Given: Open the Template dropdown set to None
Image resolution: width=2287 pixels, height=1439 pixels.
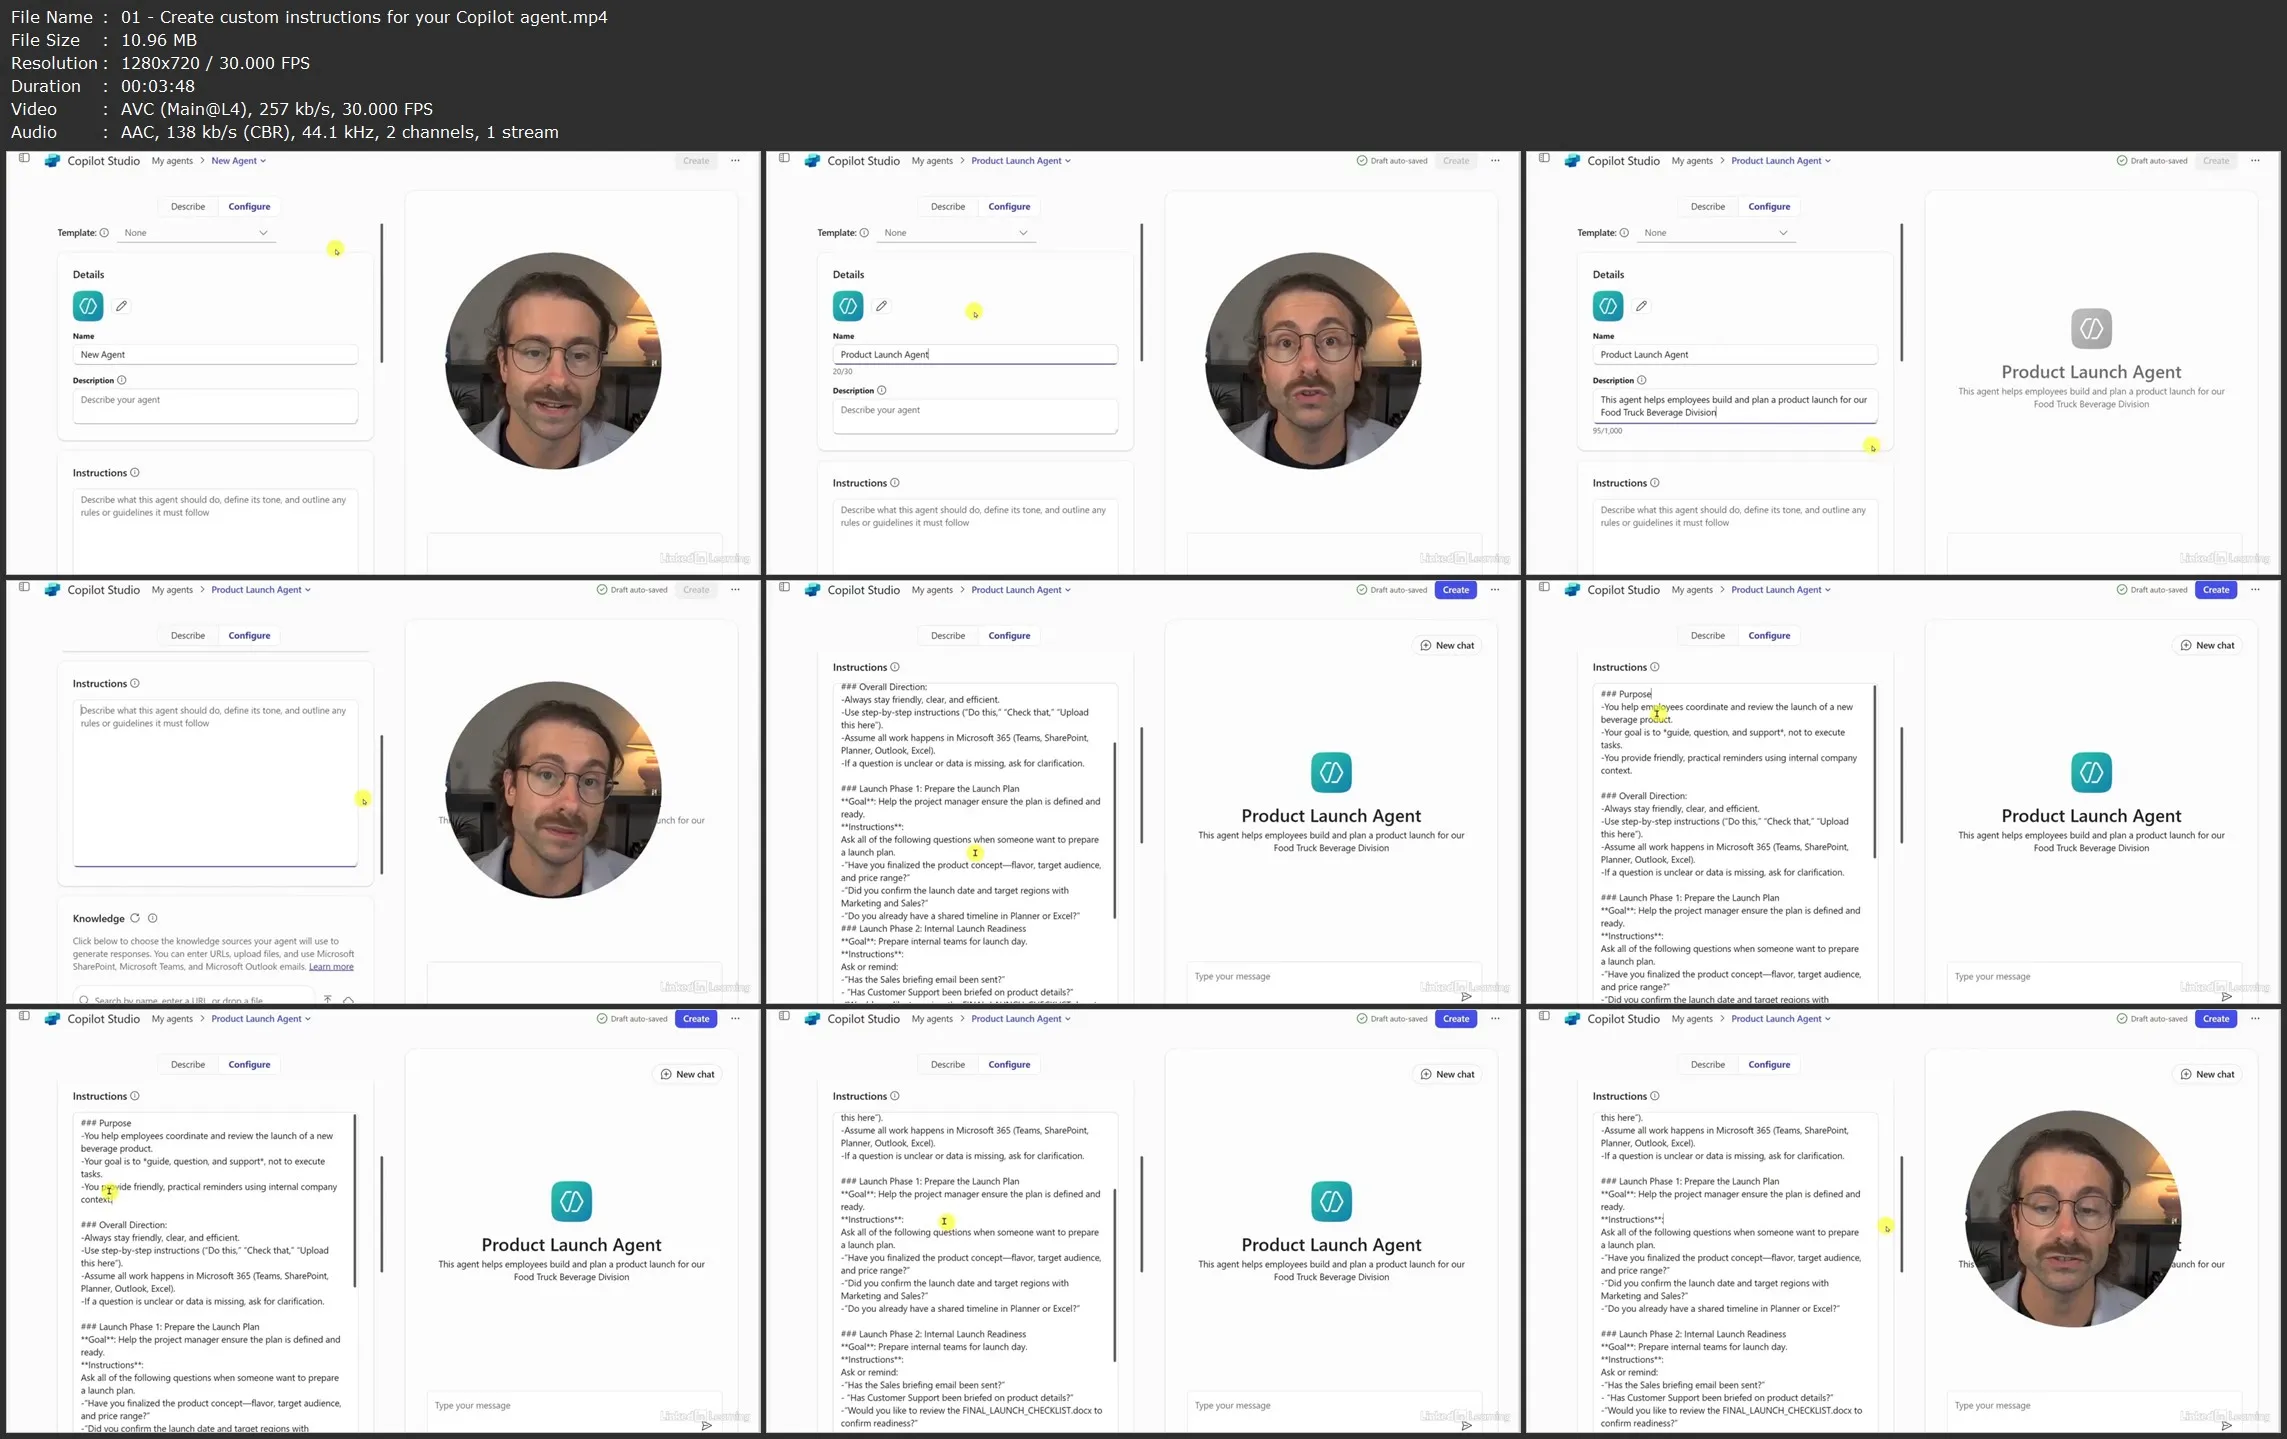Looking at the screenshot, I should [196, 232].
